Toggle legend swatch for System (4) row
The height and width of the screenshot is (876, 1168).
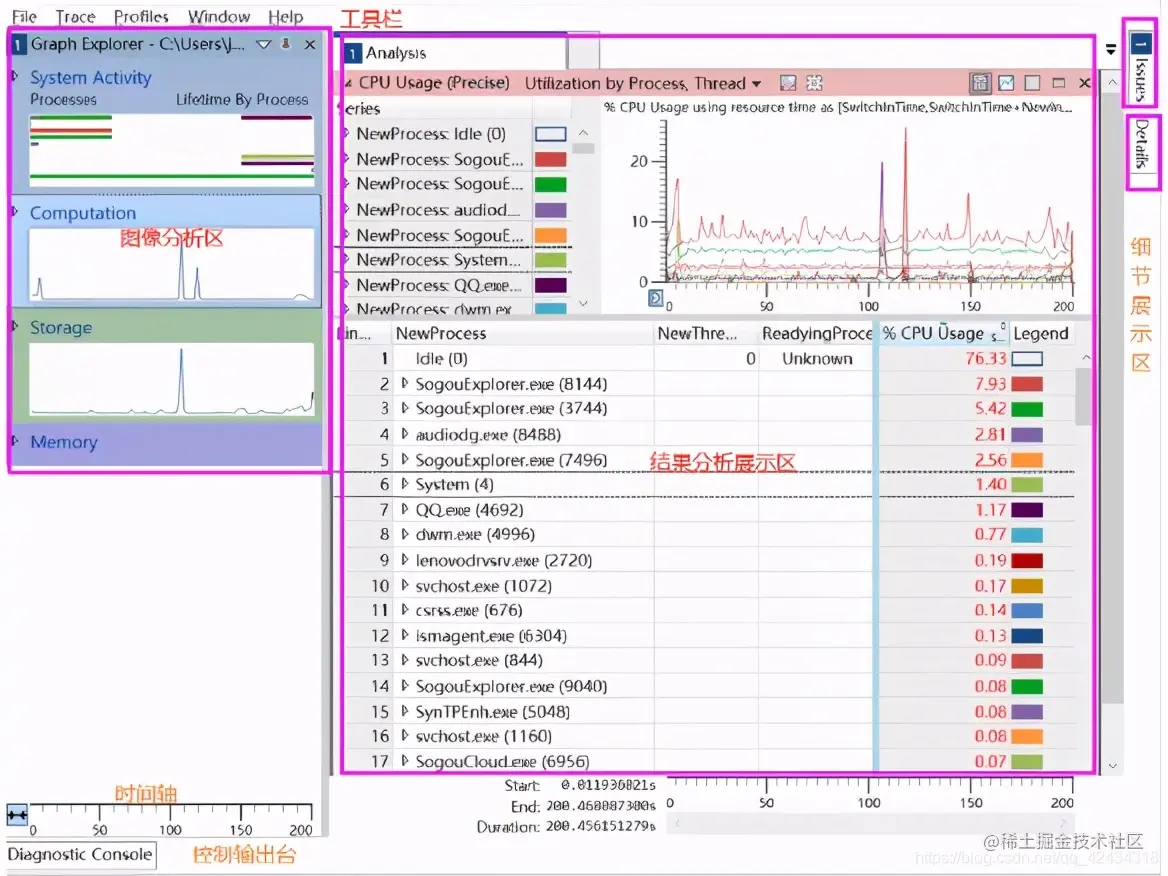(x=1027, y=484)
